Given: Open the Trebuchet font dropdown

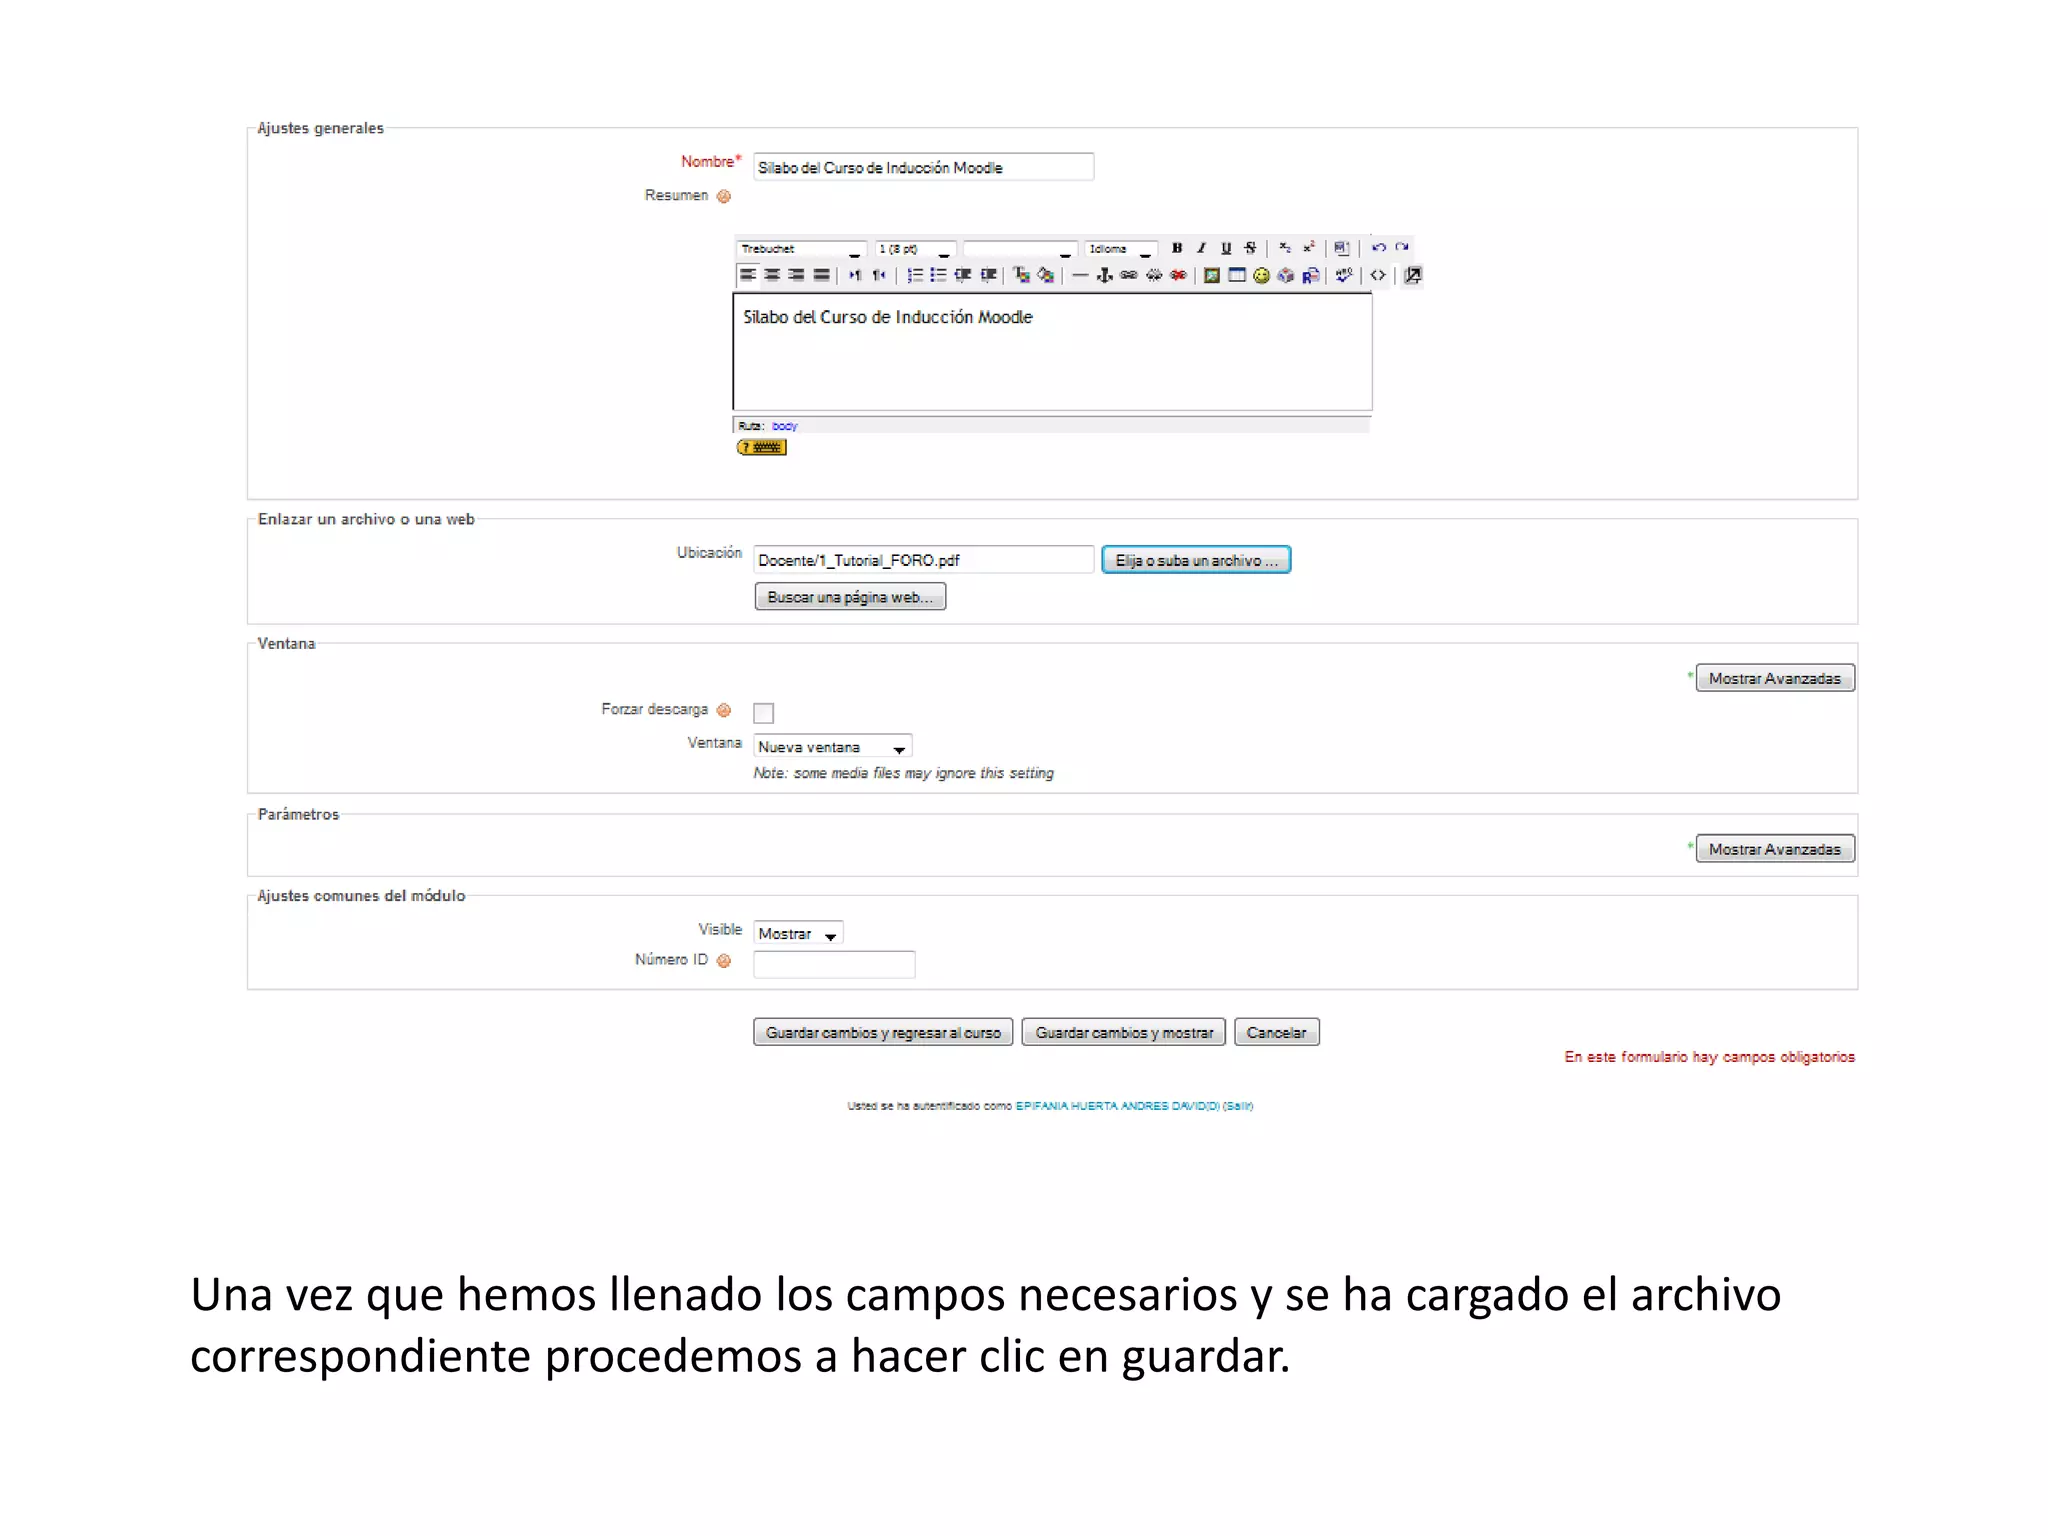Looking at the screenshot, I should pyautogui.click(x=801, y=248).
